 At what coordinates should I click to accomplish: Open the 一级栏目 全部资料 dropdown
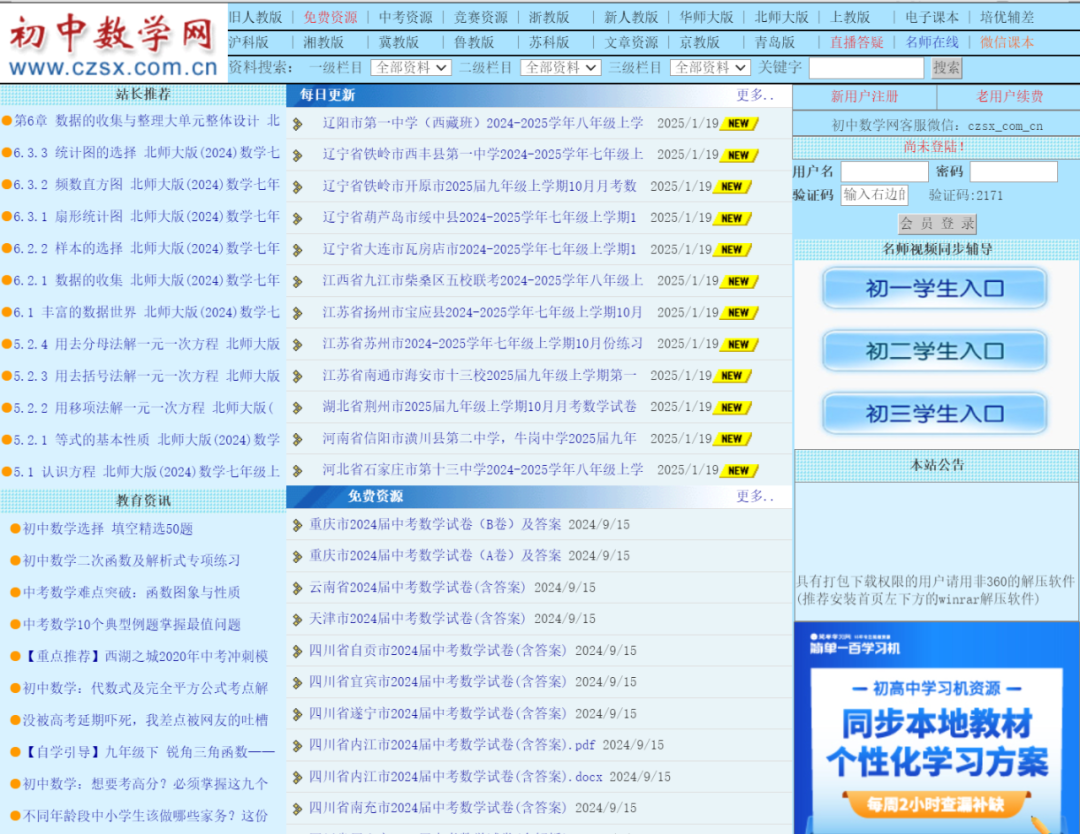411,67
